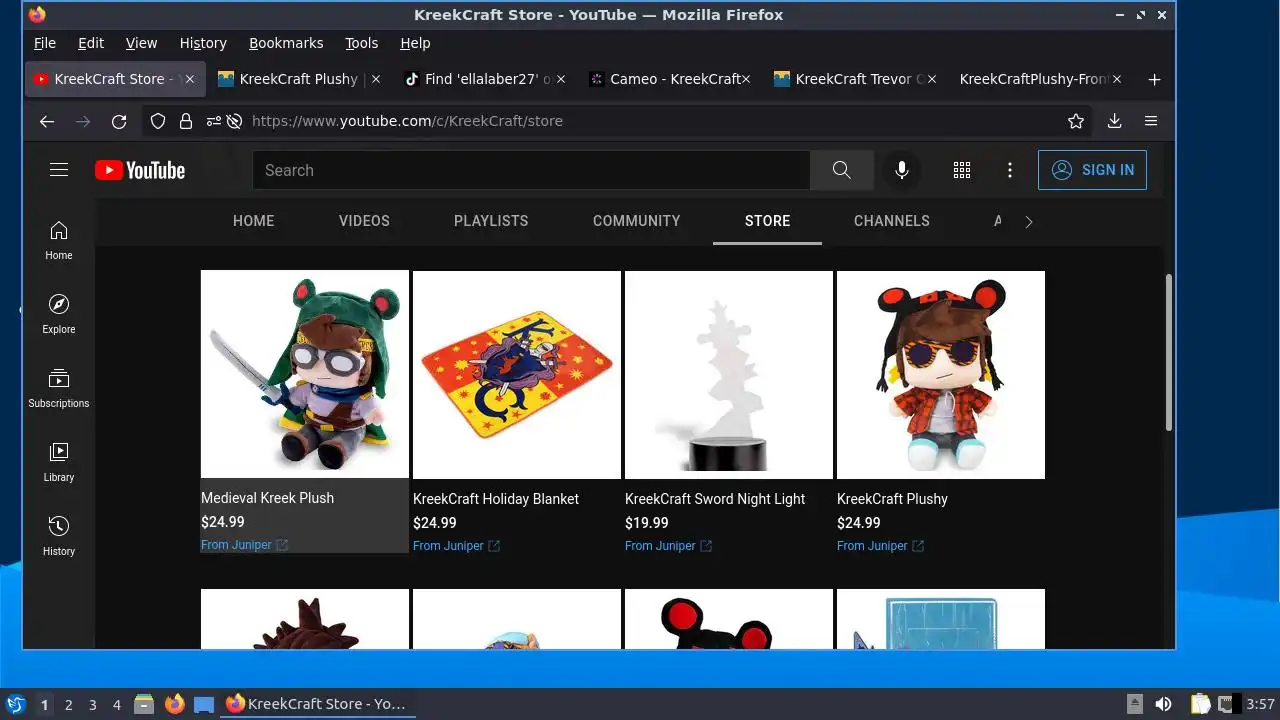Open the YouTube guide hamburger menu
1280x720 pixels.
[x=59, y=170]
